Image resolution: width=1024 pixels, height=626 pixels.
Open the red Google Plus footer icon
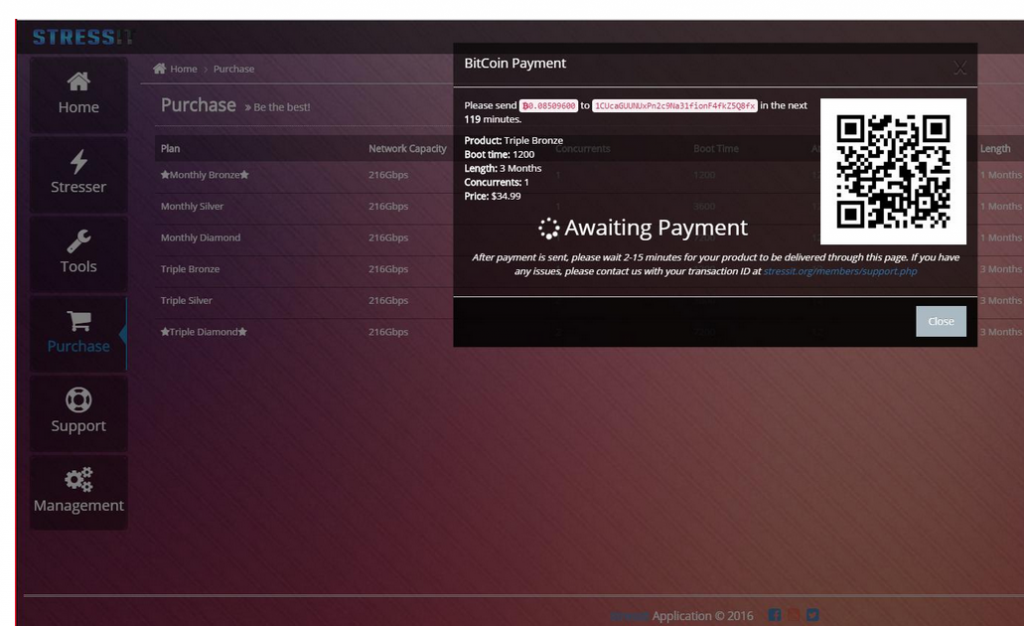coord(793,615)
